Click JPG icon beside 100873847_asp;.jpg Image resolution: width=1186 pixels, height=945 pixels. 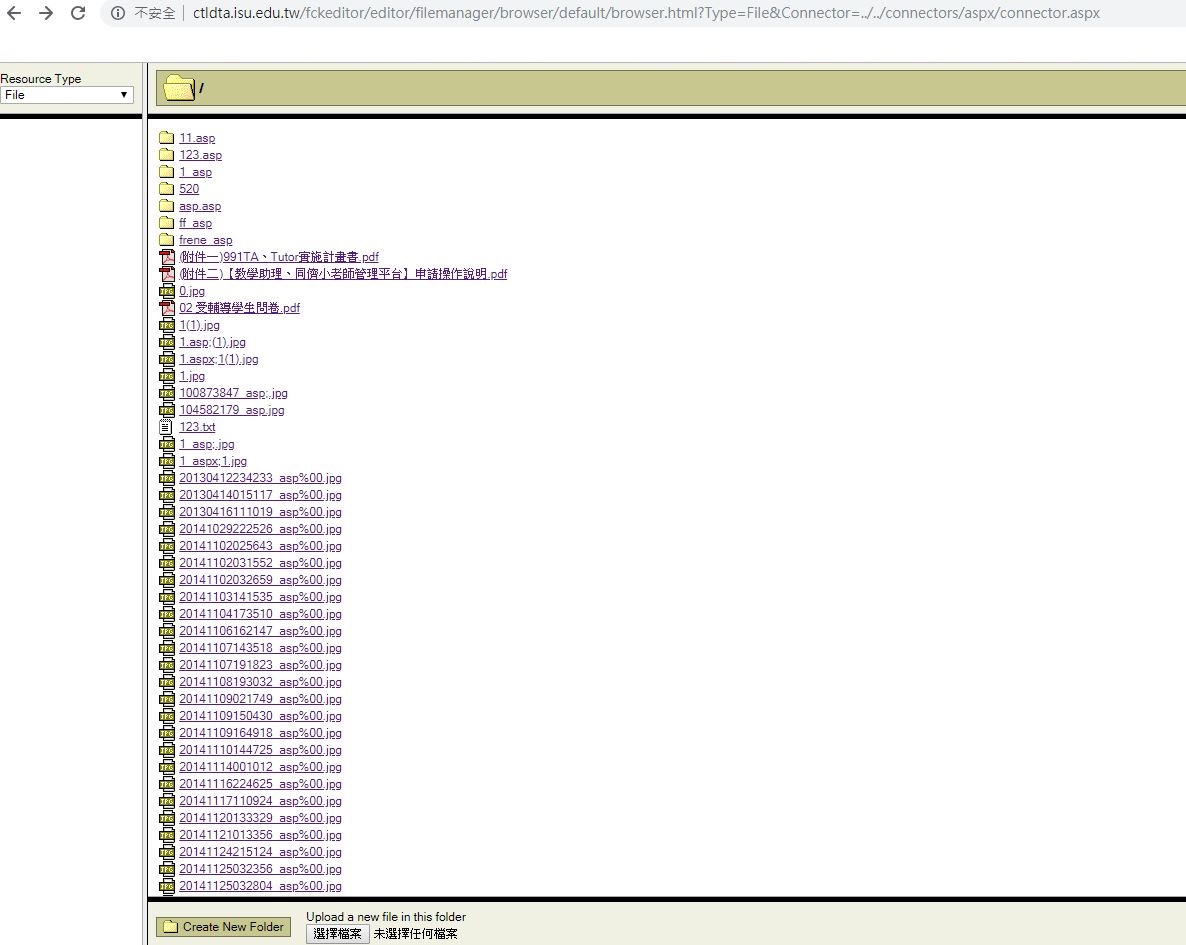[166, 393]
